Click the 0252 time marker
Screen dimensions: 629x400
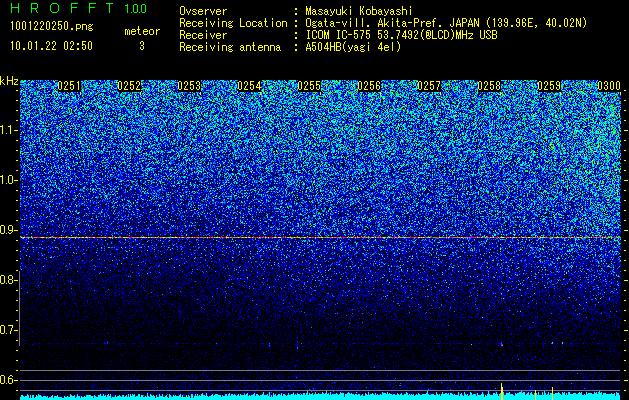(x=129, y=86)
